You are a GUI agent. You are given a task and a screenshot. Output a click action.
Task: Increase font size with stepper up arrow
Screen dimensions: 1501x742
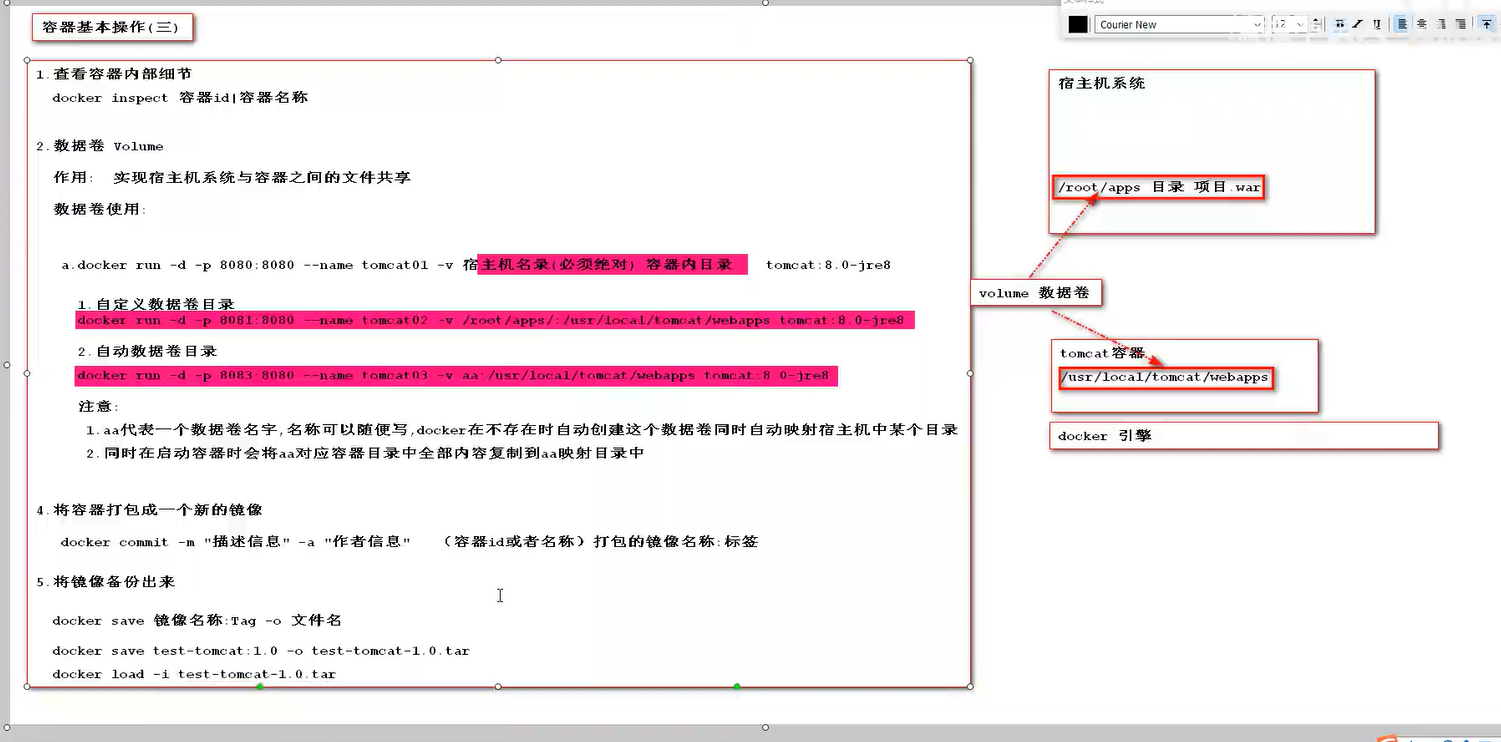pyautogui.click(x=1317, y=20)
